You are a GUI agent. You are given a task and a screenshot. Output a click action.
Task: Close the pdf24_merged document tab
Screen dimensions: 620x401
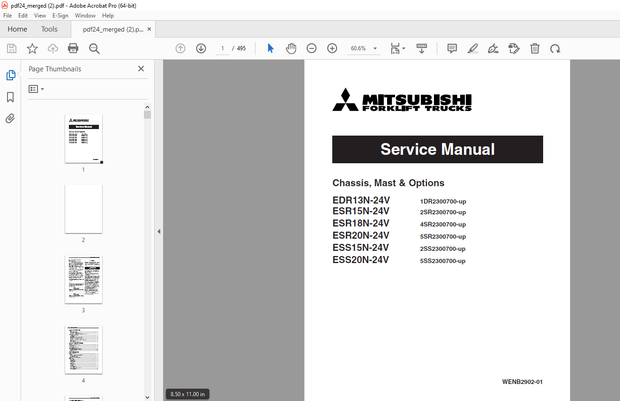[x=149, y=29]
